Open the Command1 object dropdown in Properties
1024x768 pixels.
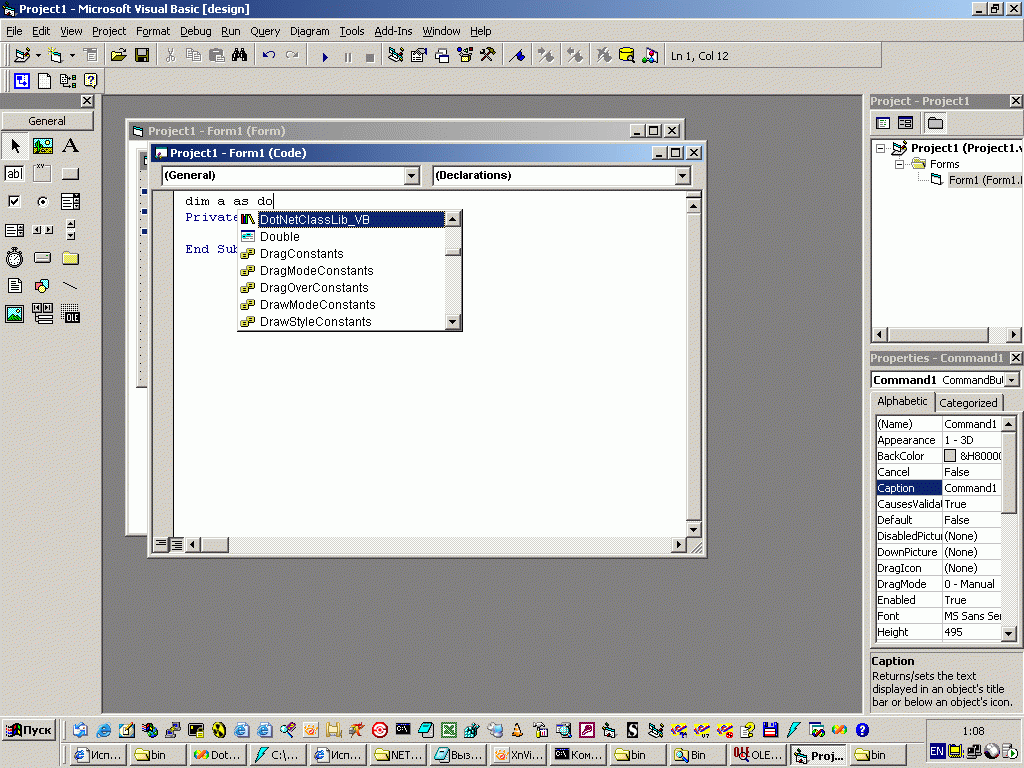tap(1012, 380)
